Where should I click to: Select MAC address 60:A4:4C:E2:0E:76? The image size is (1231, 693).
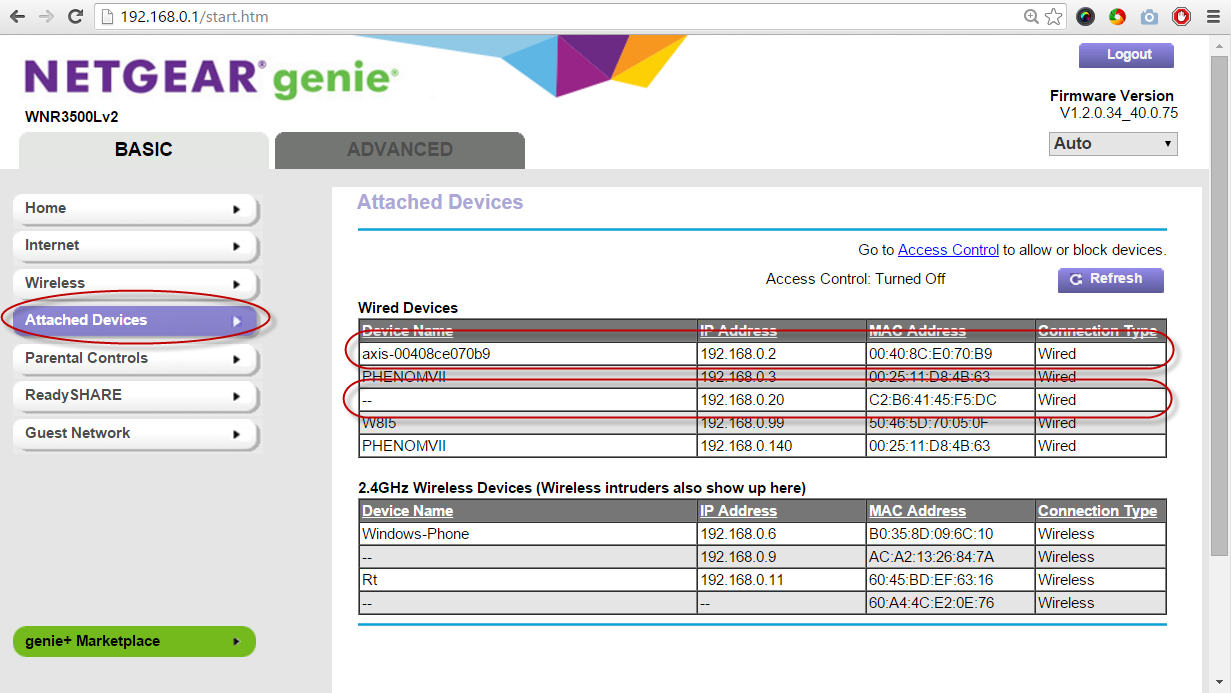point(931,603)
